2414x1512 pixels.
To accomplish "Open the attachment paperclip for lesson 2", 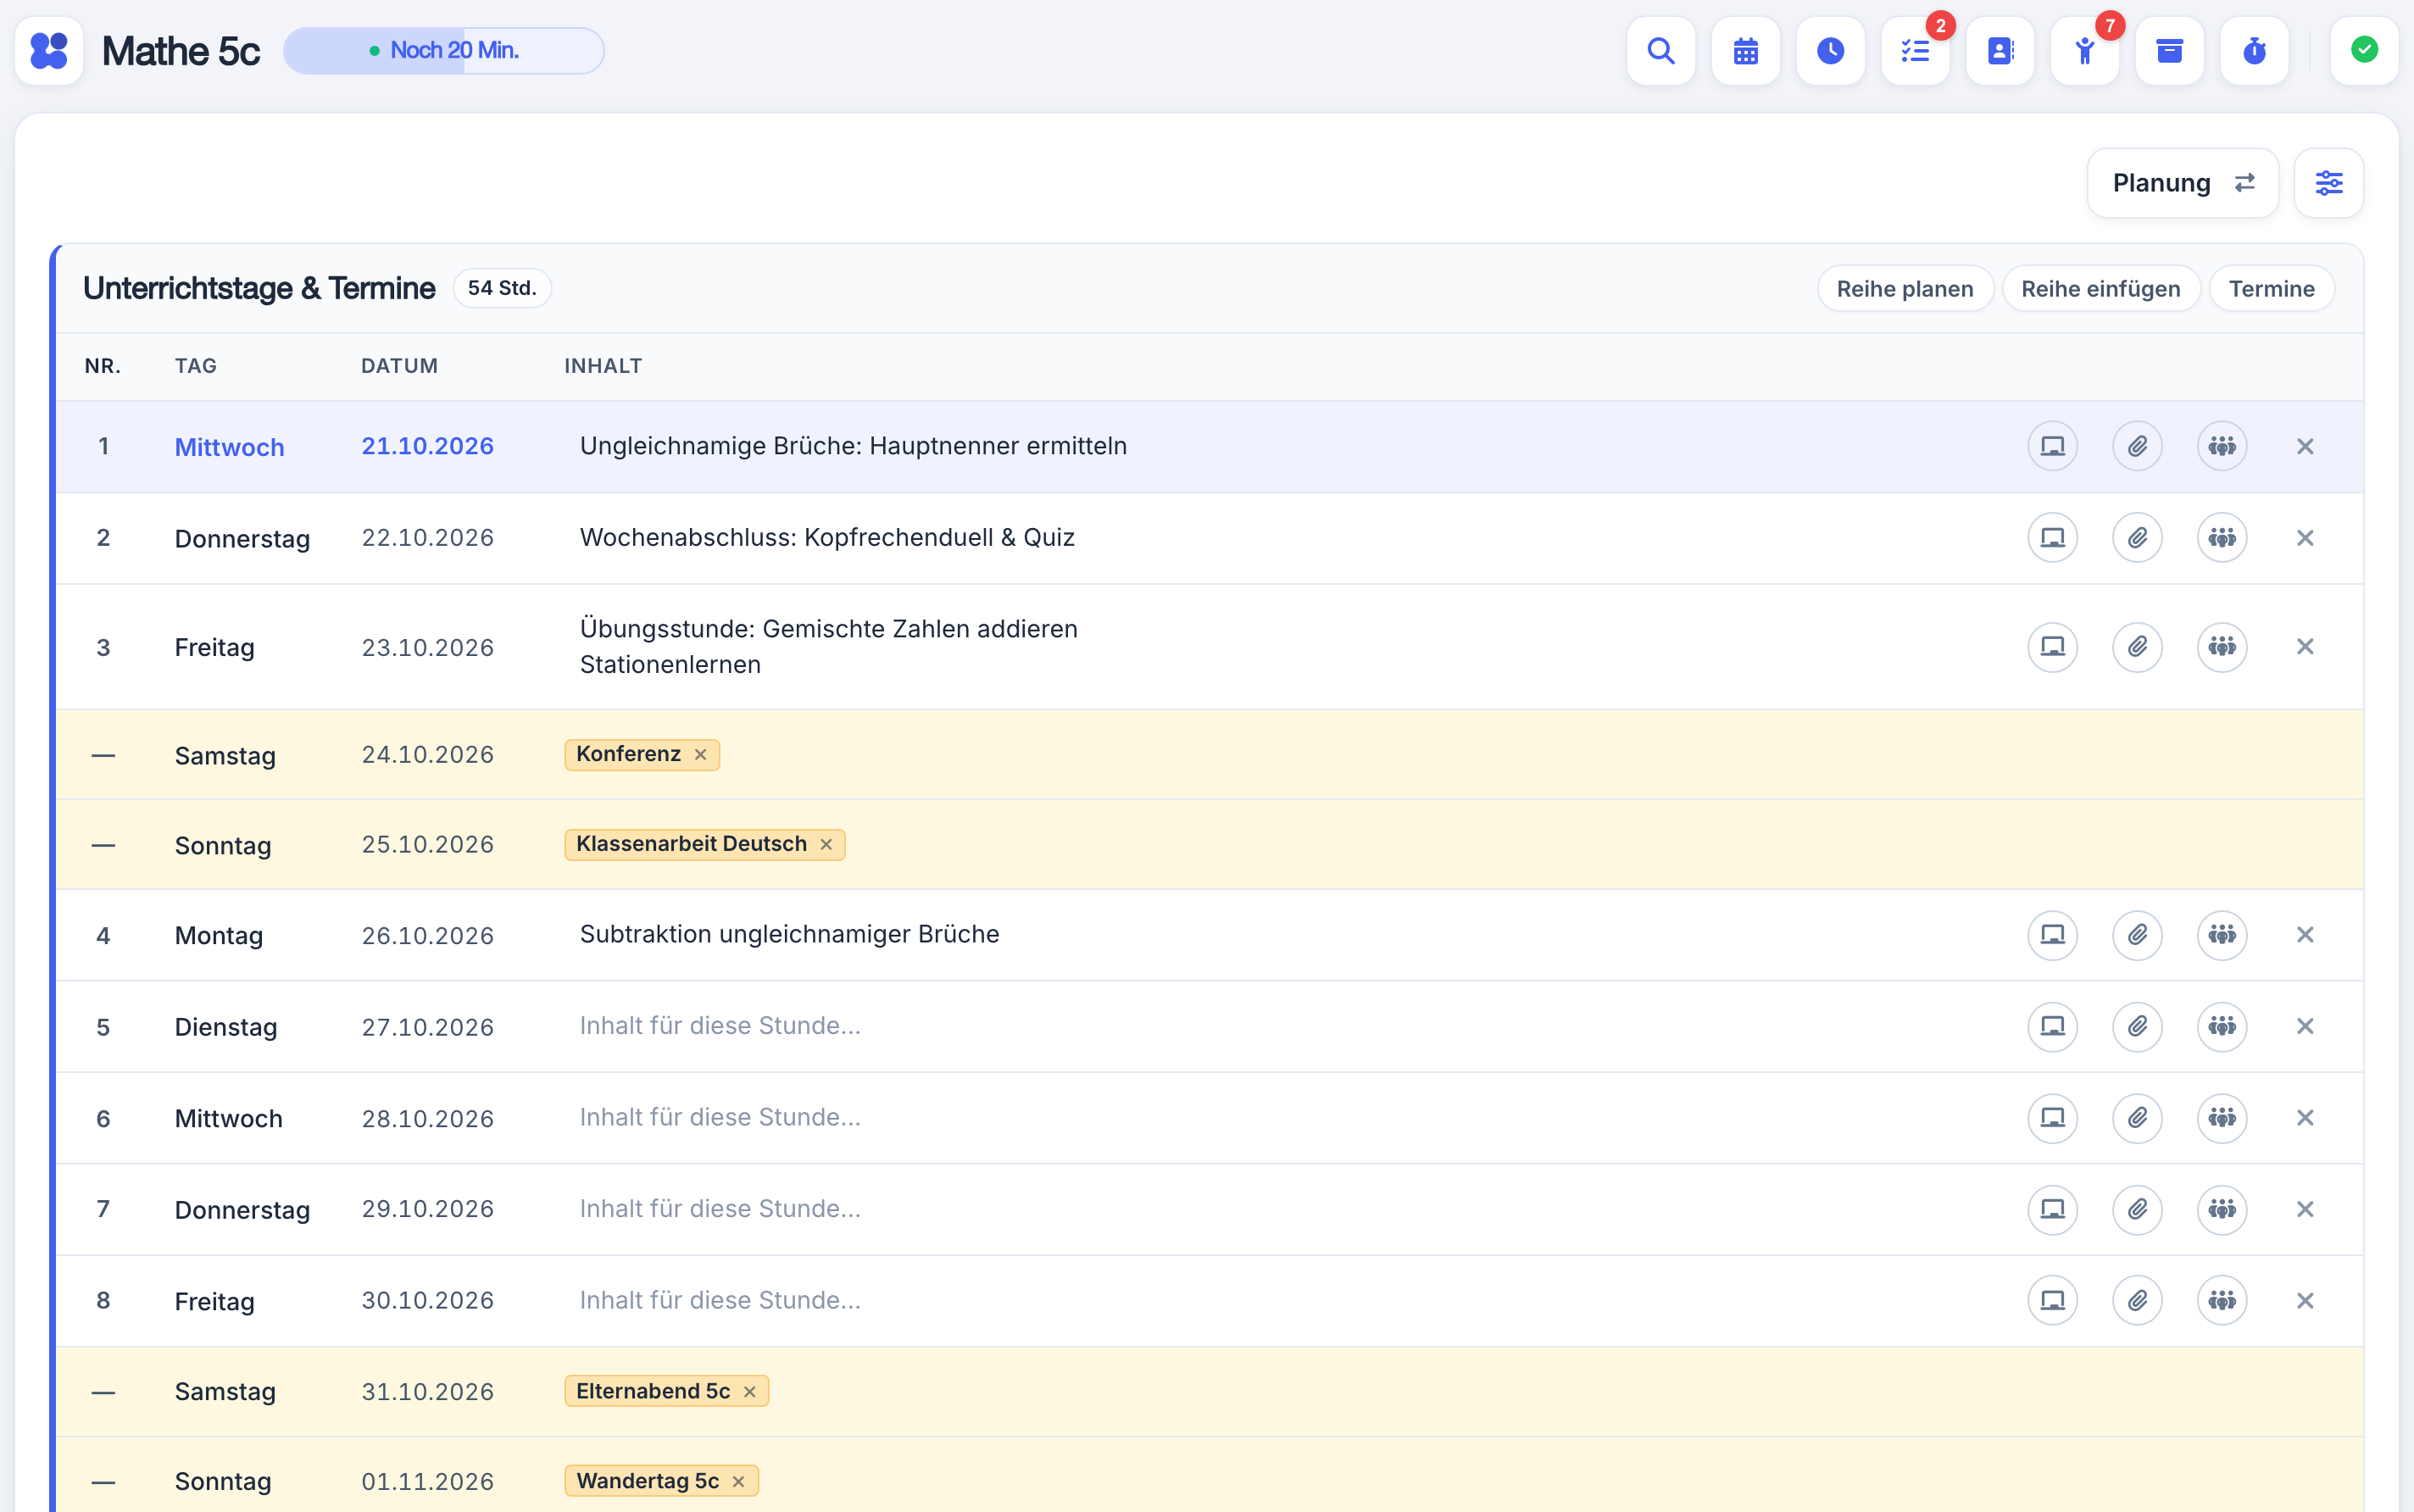I will [x=2137, y=538].
